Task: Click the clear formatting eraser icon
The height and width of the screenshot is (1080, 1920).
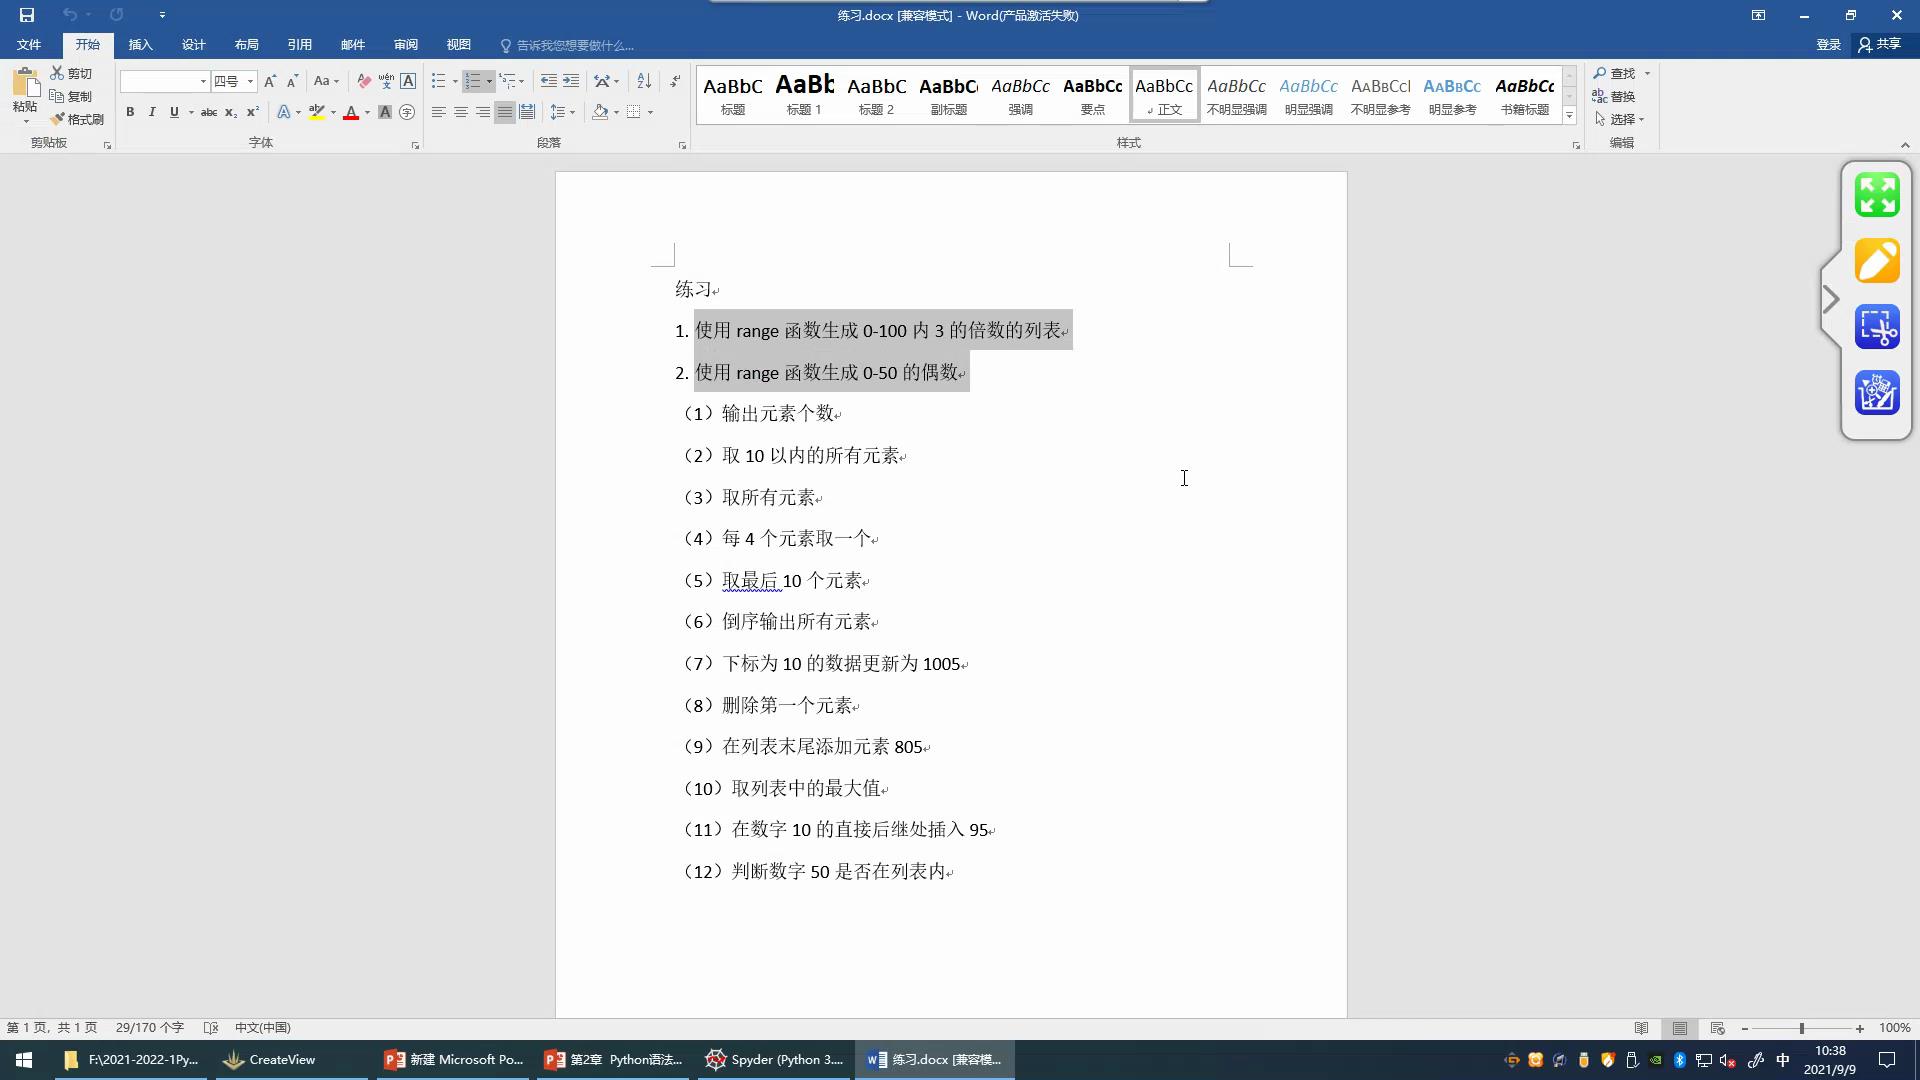Action: tap(364, 81)
